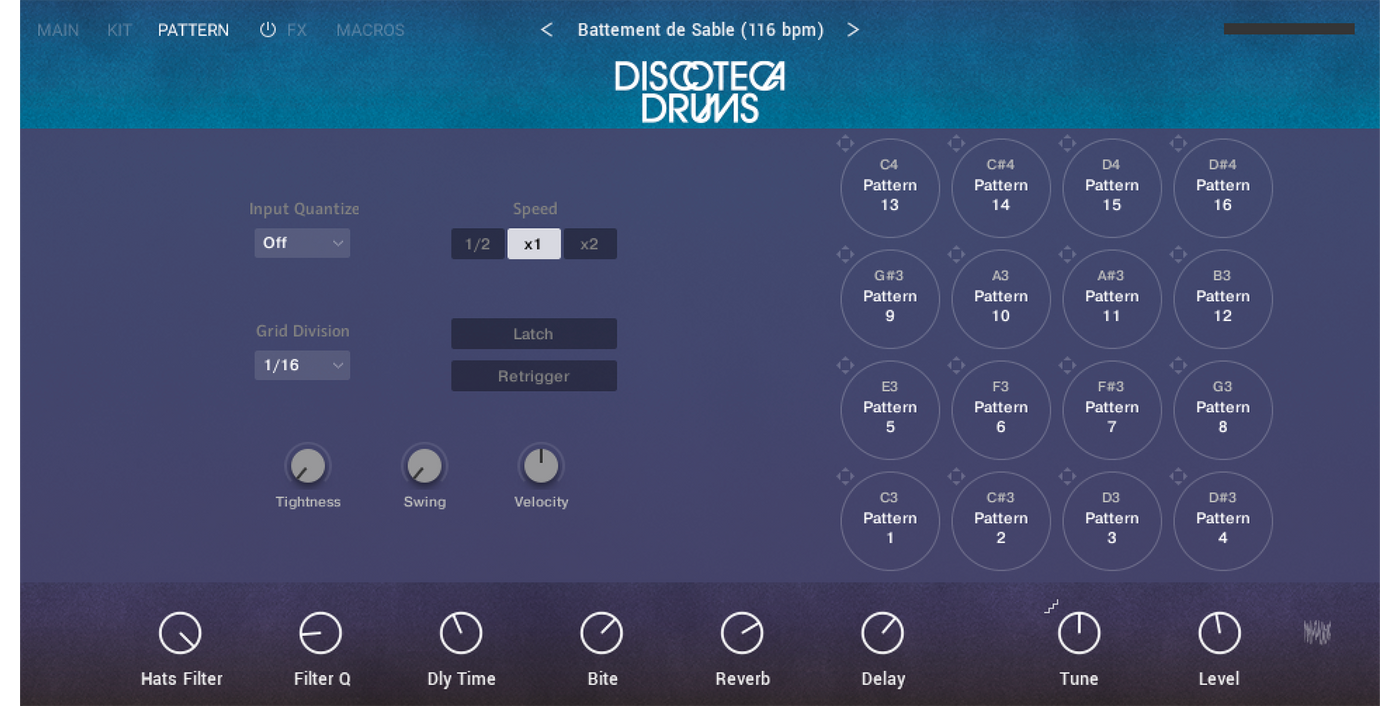Enable the Retrigger button
Screen dimensions: 1400x706
coord(534,376)
